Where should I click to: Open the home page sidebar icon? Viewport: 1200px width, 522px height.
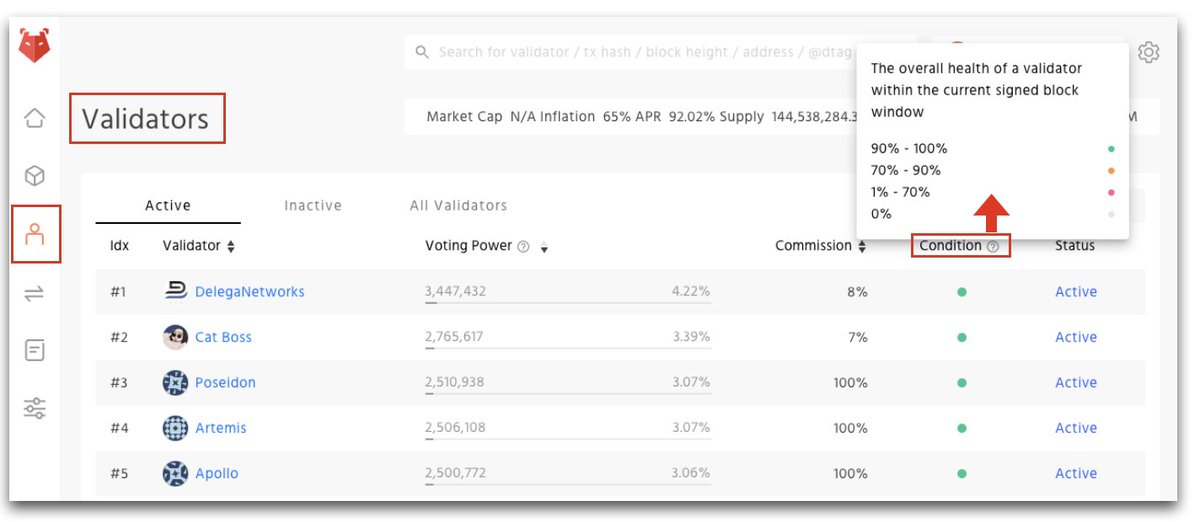34,118
